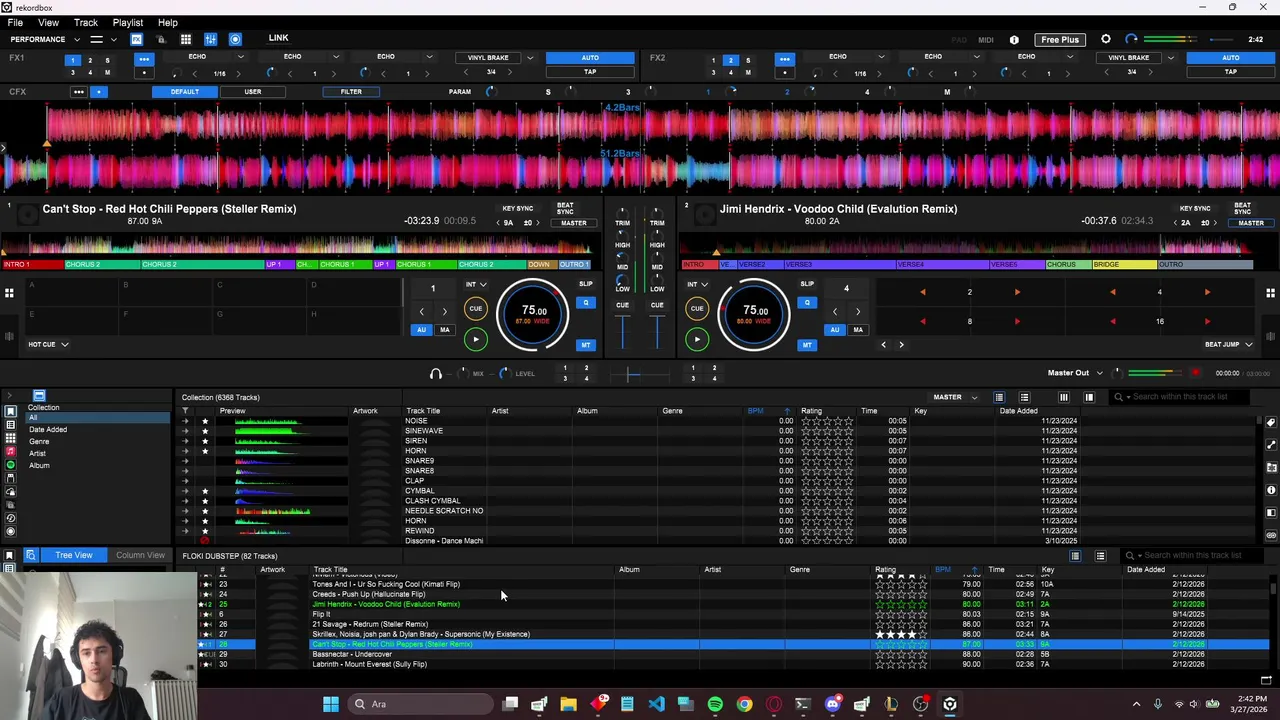The height and width of the screenshot is (720, 1280).
Task: Hit the CUE button on deck 1
Action: coord(475,308)
